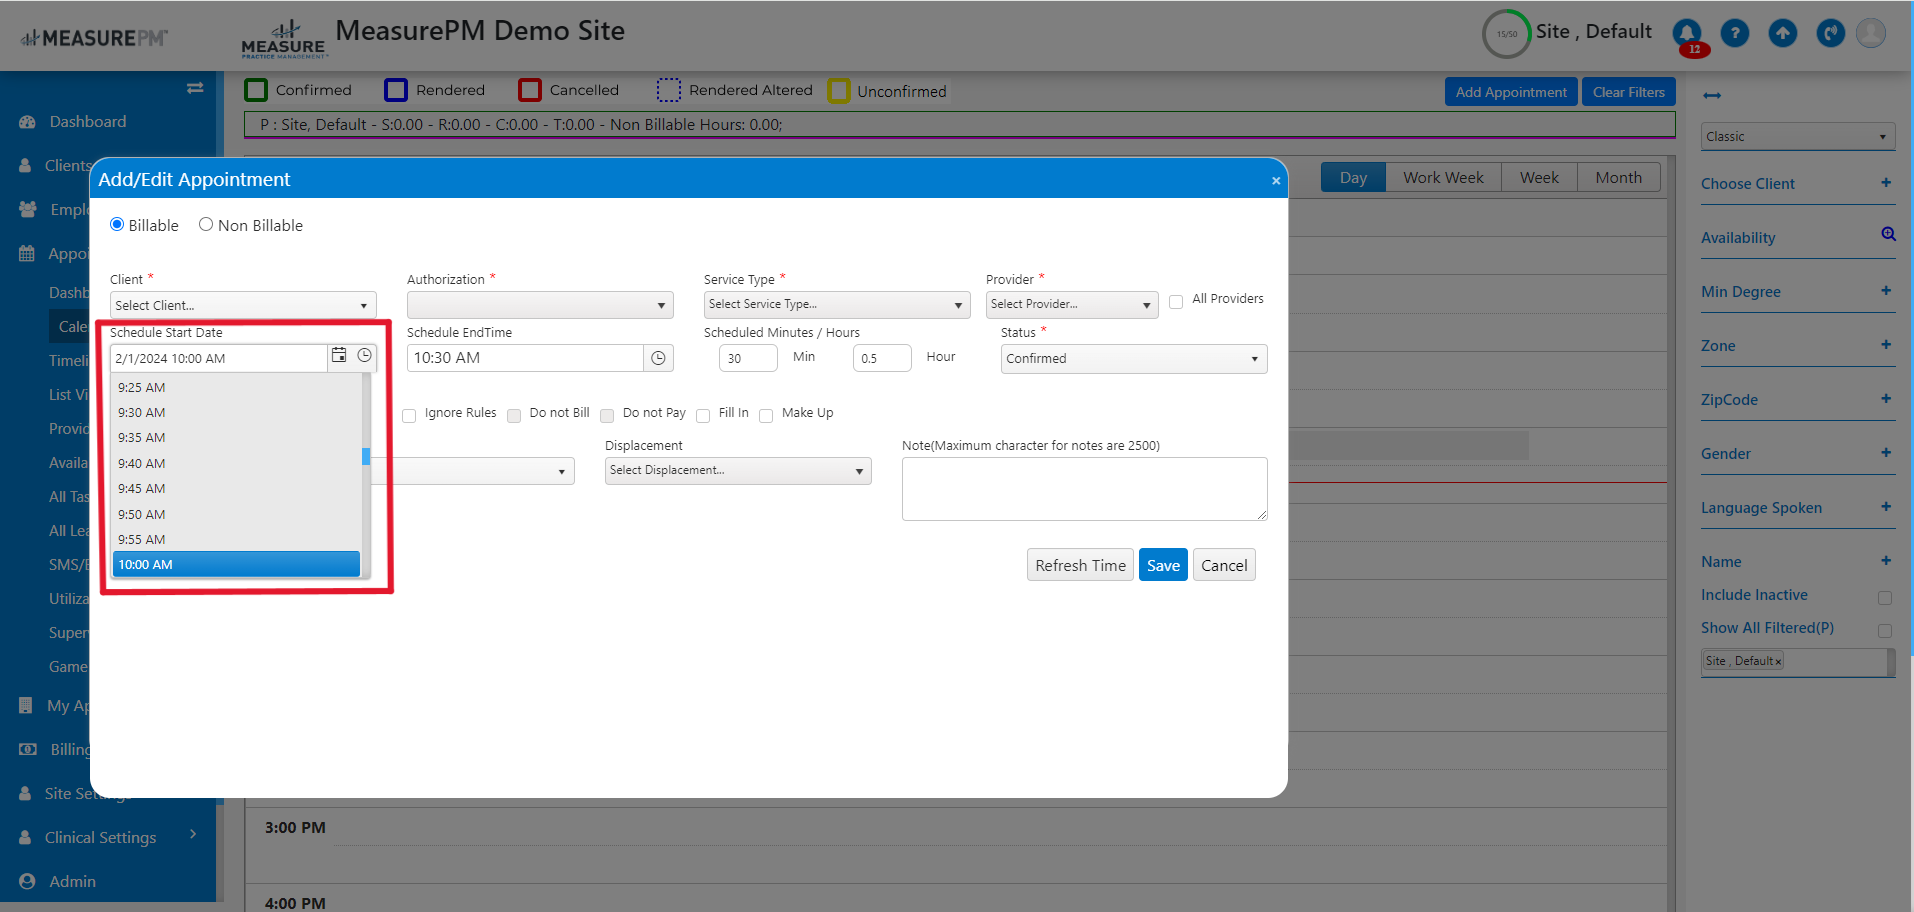
Task: Click the MeasurePM logo at top left
Action: pos(94,38)
